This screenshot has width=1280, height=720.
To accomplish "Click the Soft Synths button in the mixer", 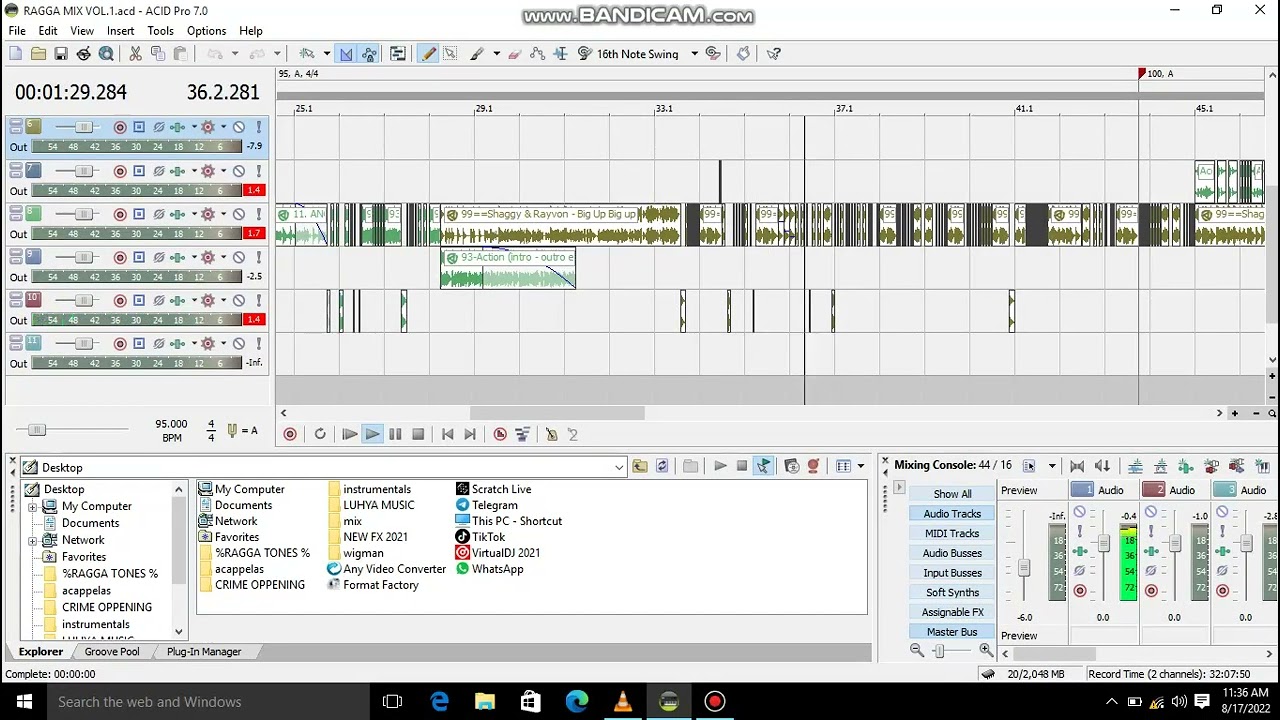I will click(x=952, y=593).
